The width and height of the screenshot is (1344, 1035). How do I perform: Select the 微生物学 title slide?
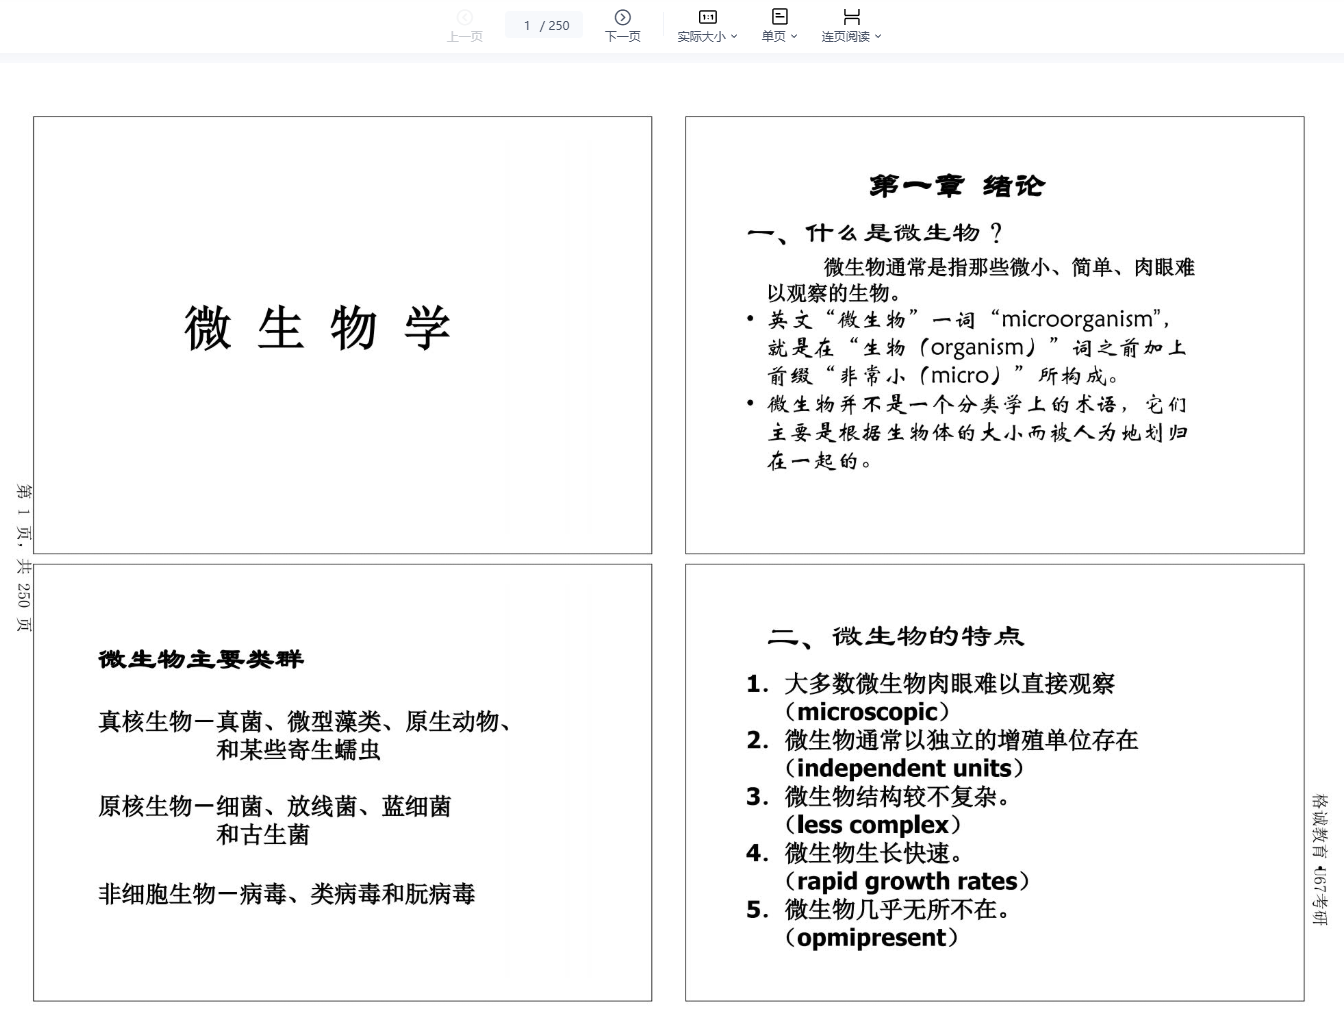click(342, 335)
